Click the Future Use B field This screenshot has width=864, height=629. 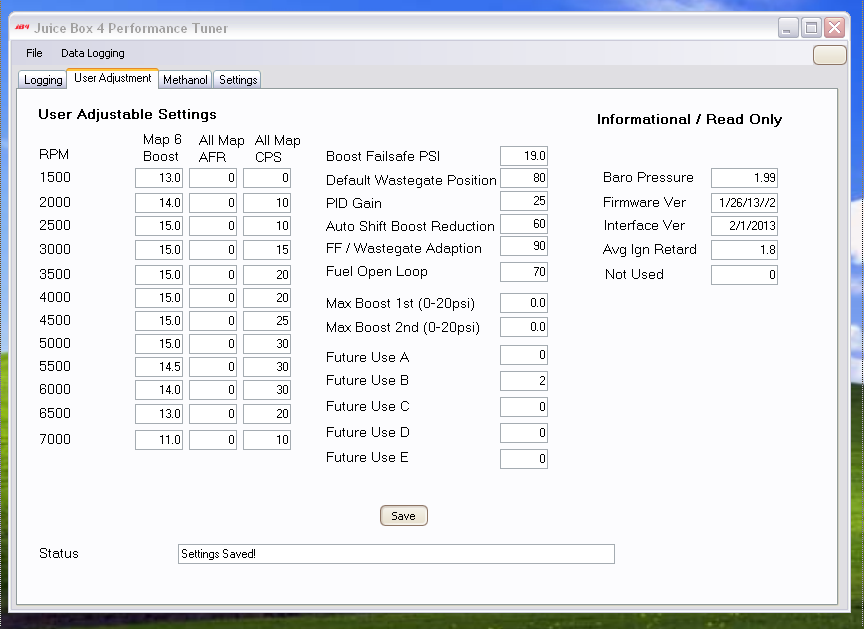click(524, 381)
